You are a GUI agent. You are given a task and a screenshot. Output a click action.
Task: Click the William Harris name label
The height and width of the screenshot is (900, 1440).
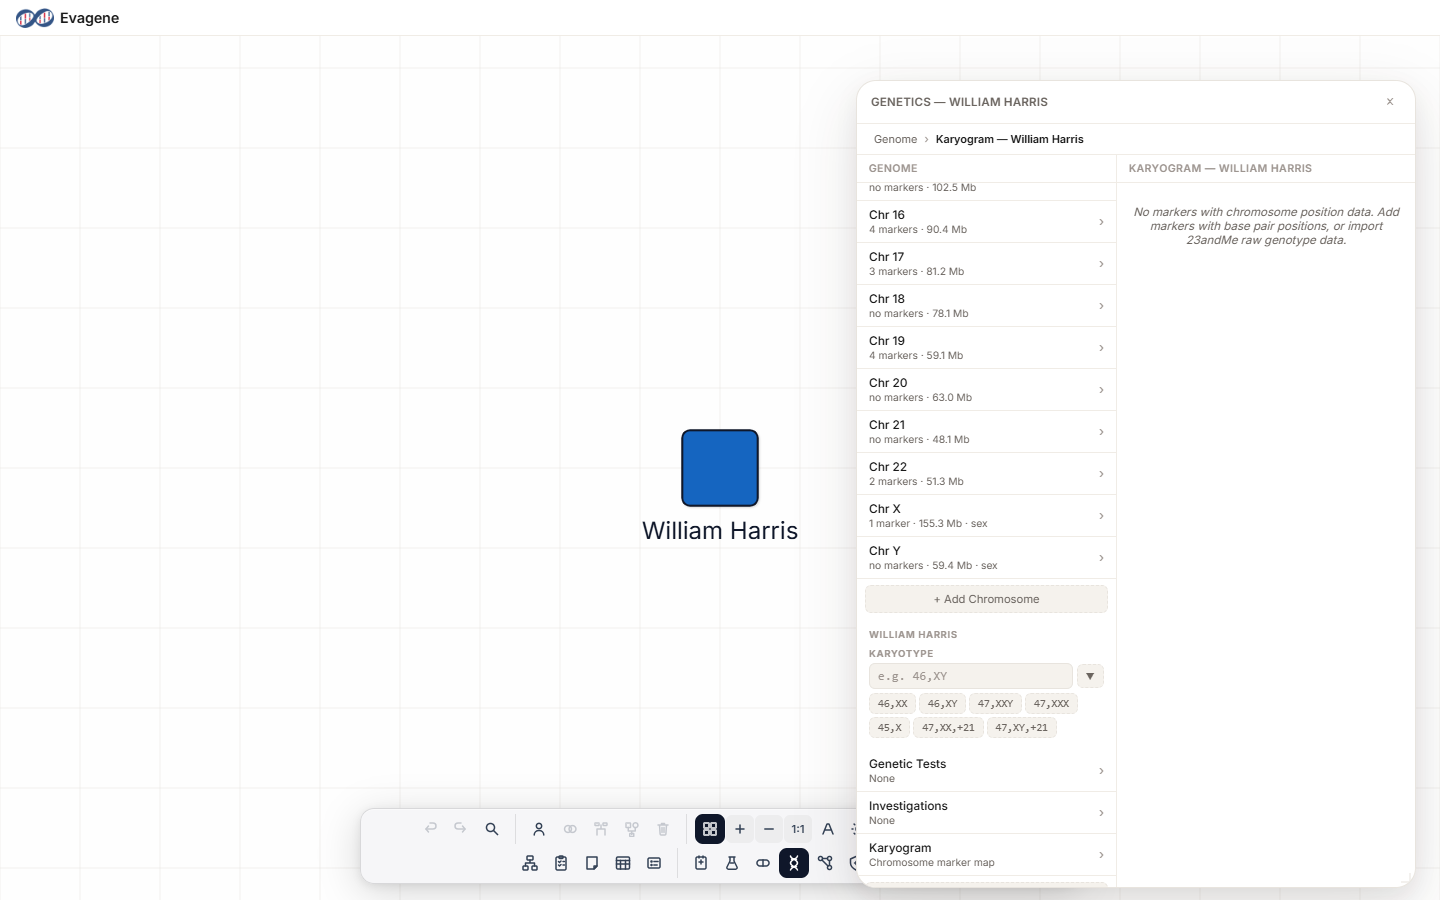720,531
